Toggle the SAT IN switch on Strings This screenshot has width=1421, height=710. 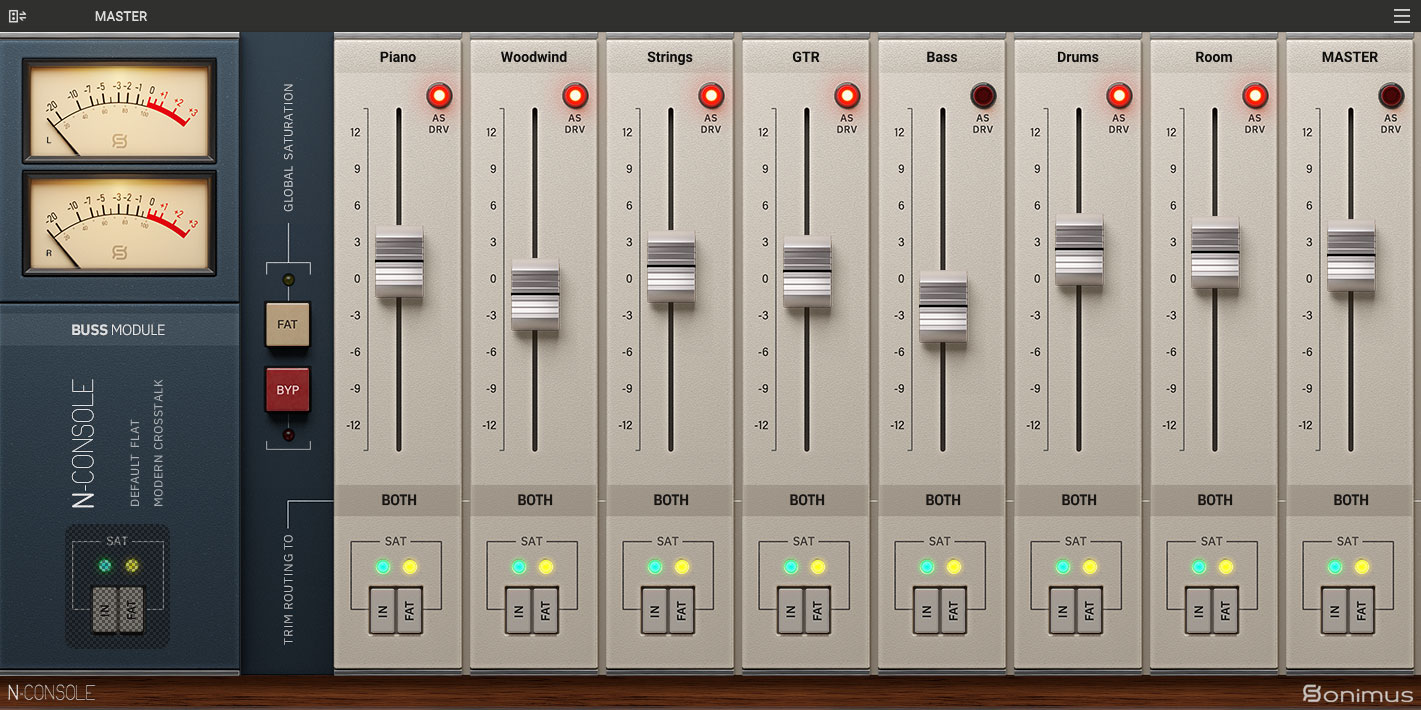click(x=656, y=610)
